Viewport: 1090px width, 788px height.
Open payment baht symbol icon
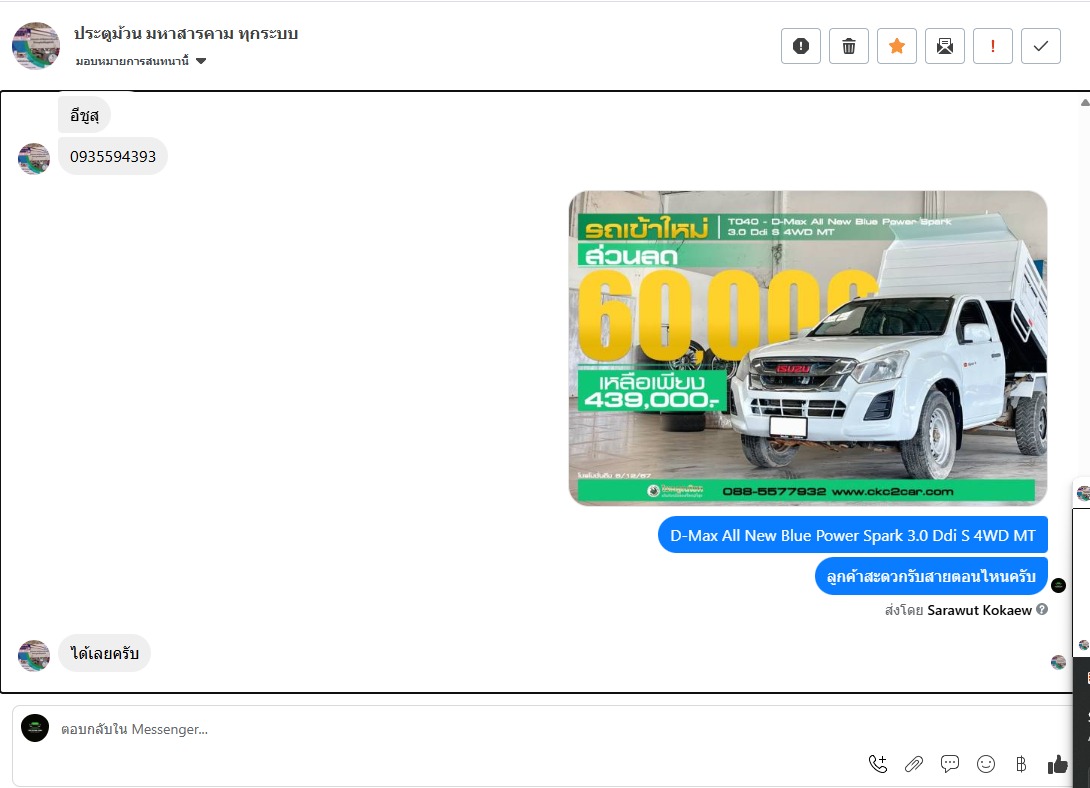[x=1021, y=764]
